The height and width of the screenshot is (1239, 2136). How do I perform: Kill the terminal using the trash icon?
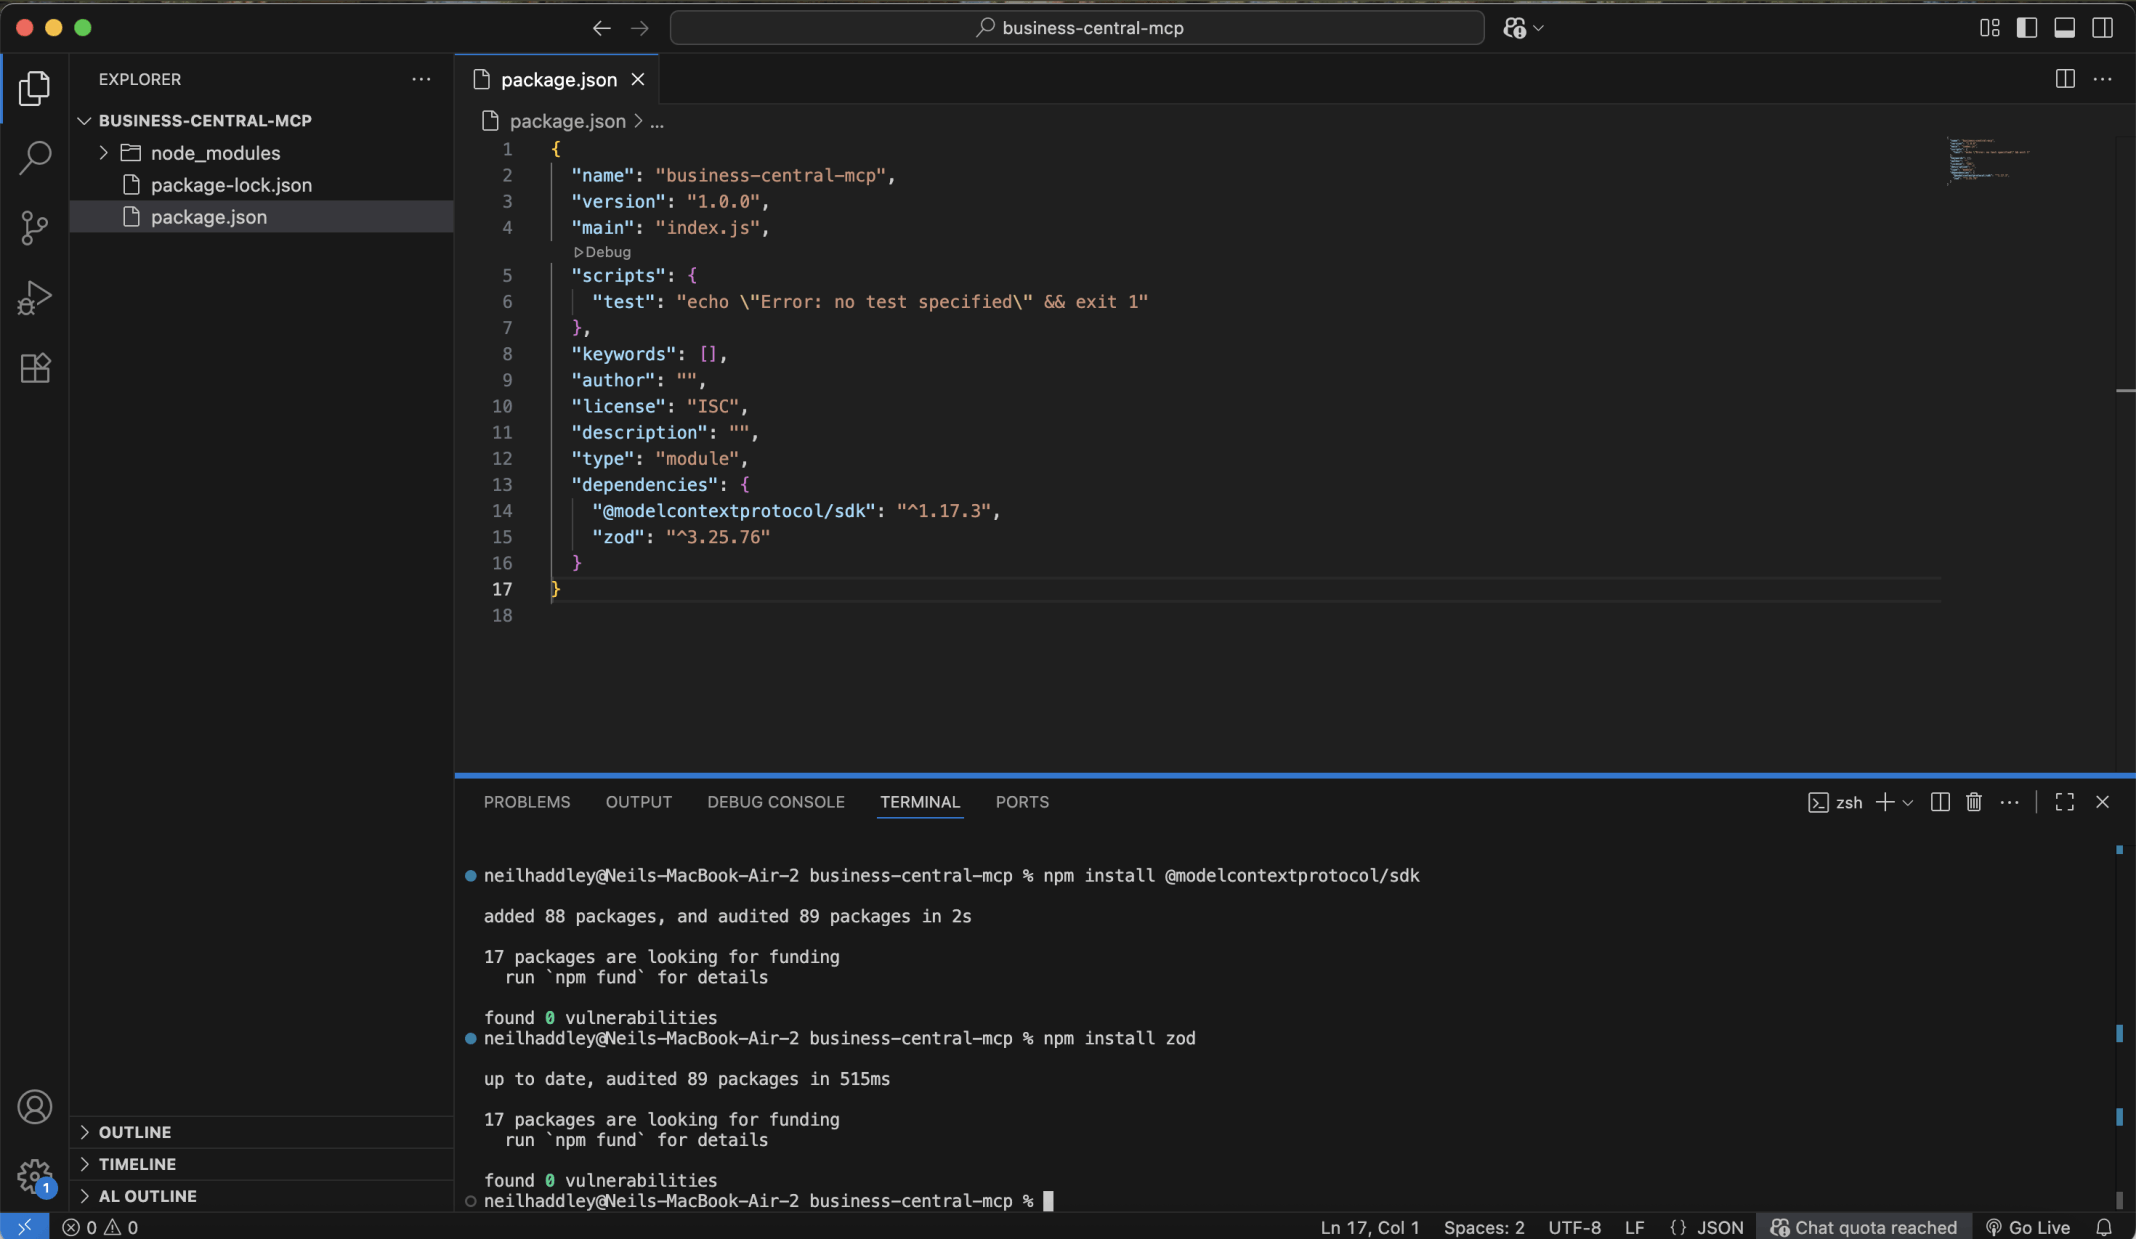click(x=1973, y=802)
